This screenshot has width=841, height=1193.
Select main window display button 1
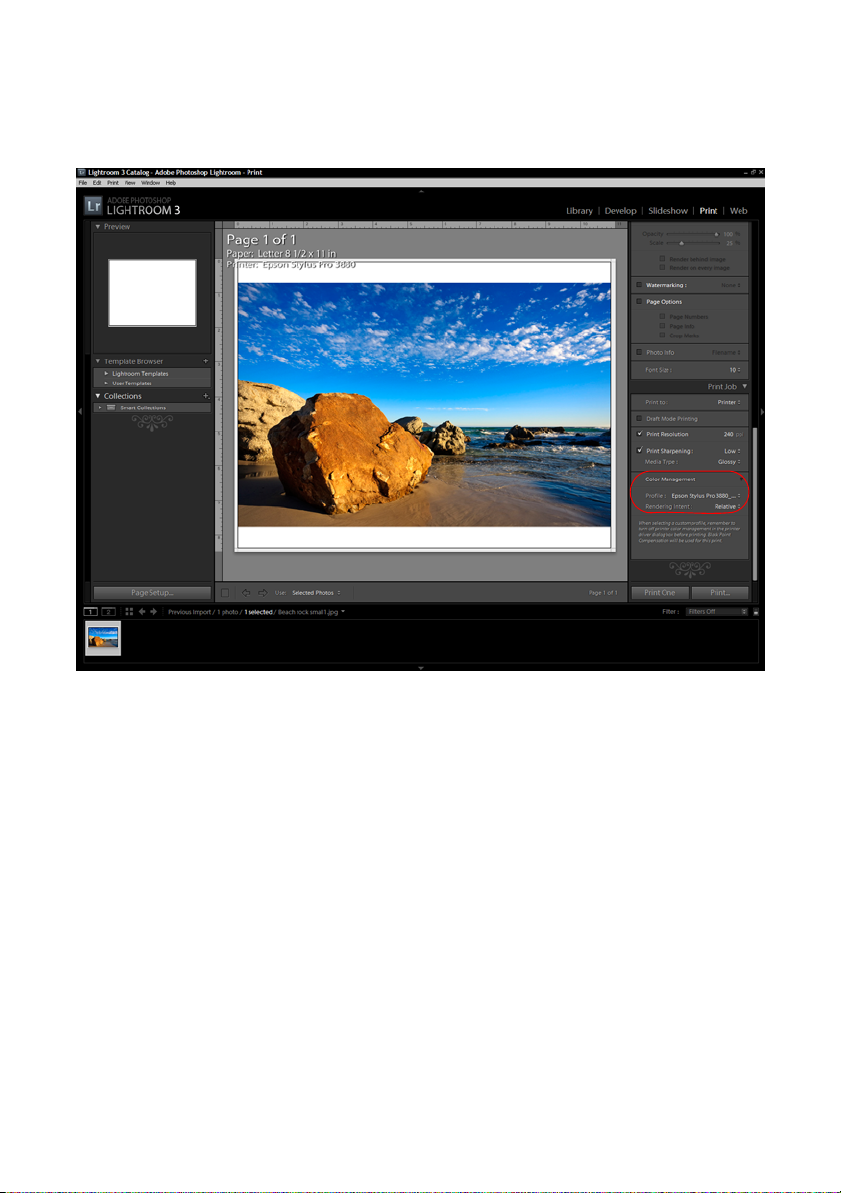[91, 612]
